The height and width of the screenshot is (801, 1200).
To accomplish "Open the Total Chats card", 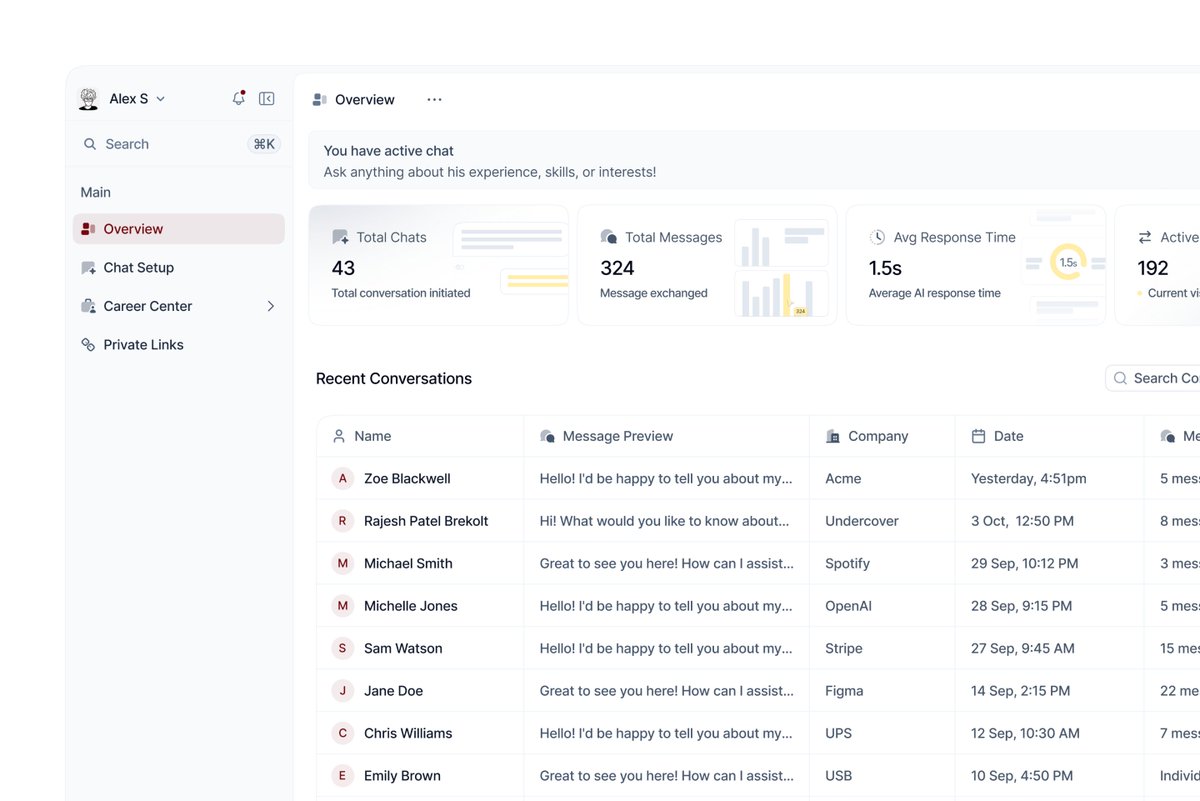I will 439,265.
